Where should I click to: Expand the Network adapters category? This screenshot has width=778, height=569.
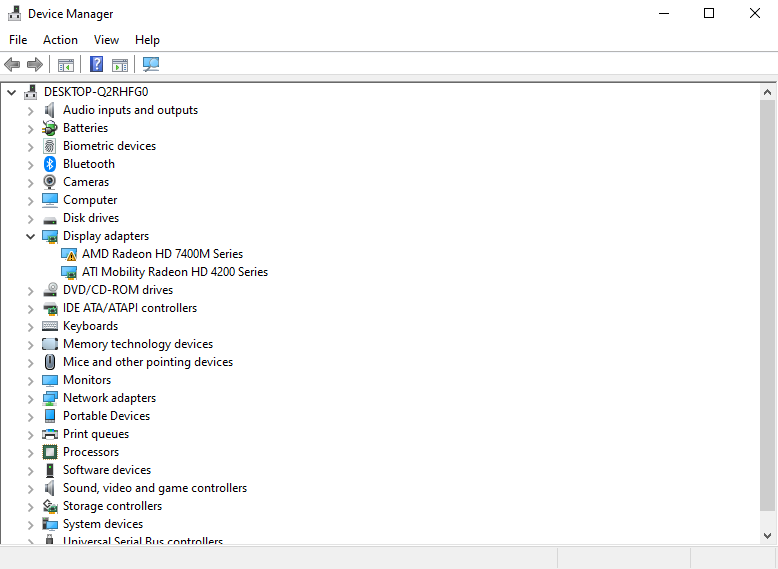click(x=30, y=398)
